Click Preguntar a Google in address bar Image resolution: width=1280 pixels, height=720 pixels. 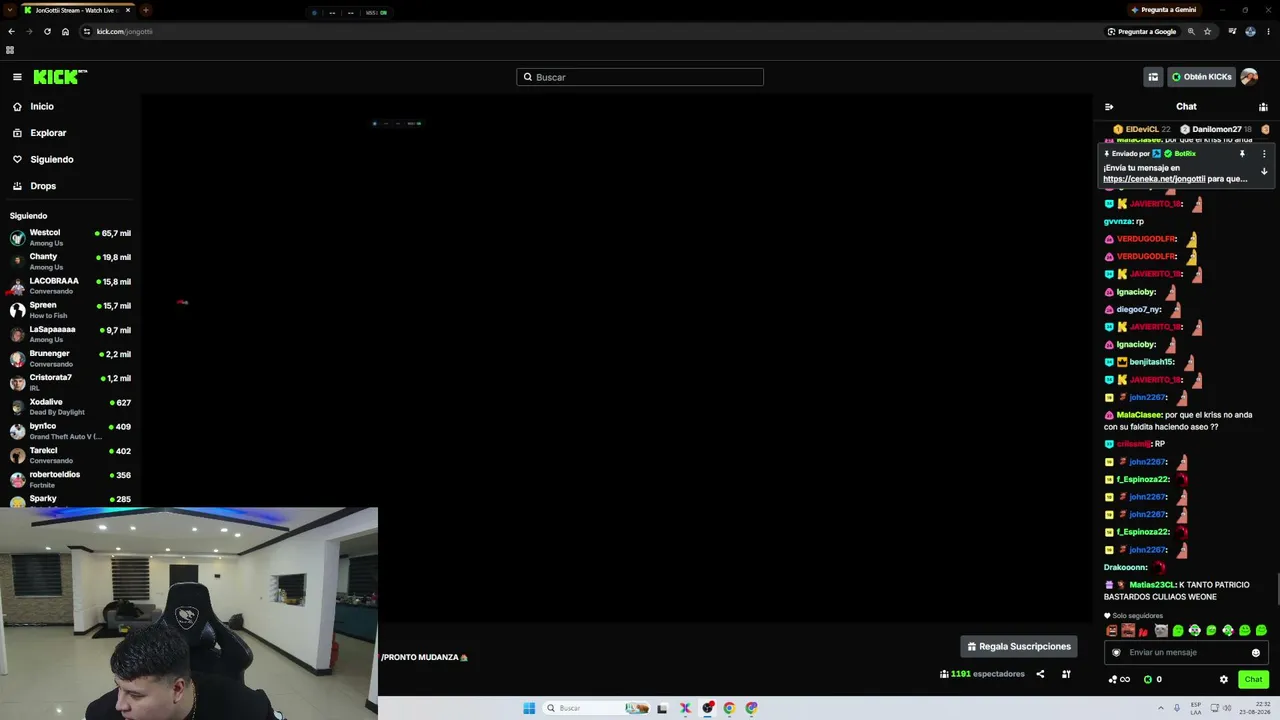click(1142, 31)
